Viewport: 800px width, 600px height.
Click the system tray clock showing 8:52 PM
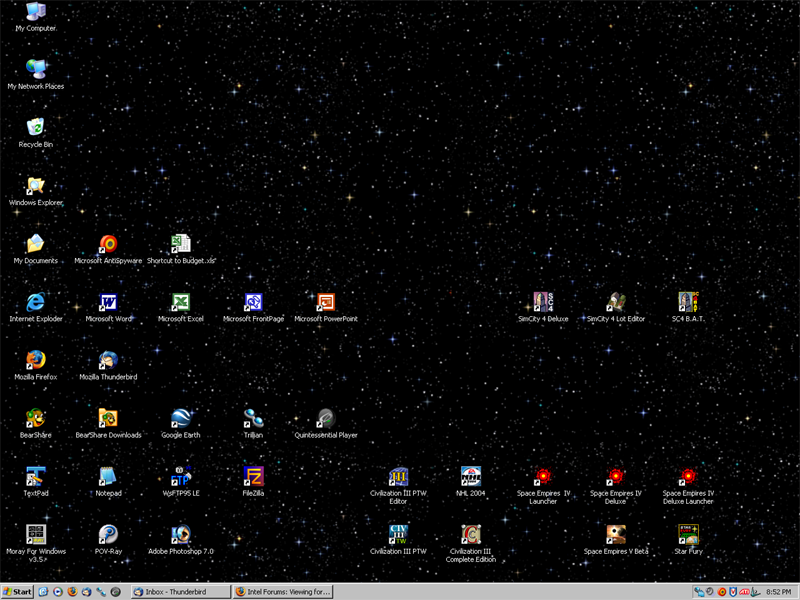[x=778, y=592]
